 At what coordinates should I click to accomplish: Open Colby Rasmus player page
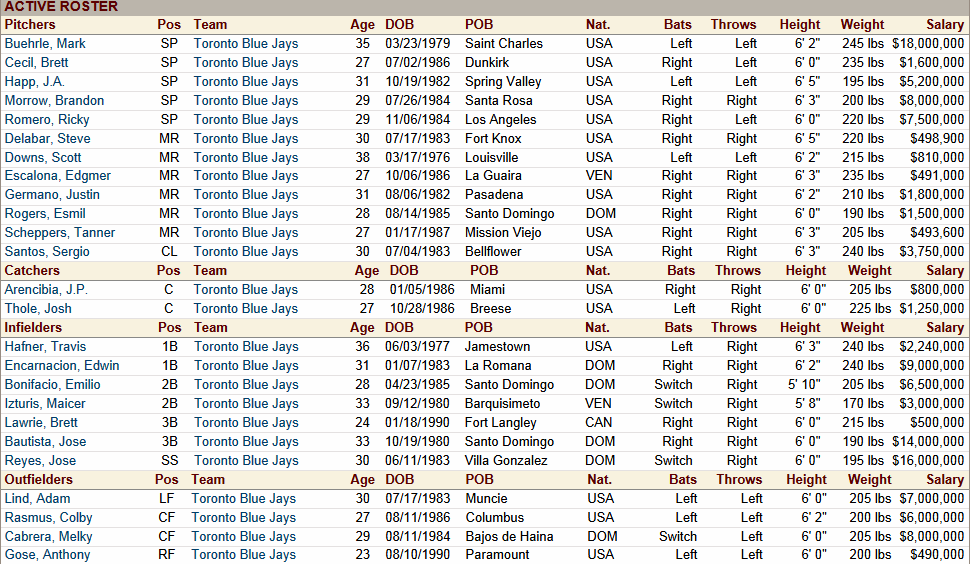coord(48,517)
